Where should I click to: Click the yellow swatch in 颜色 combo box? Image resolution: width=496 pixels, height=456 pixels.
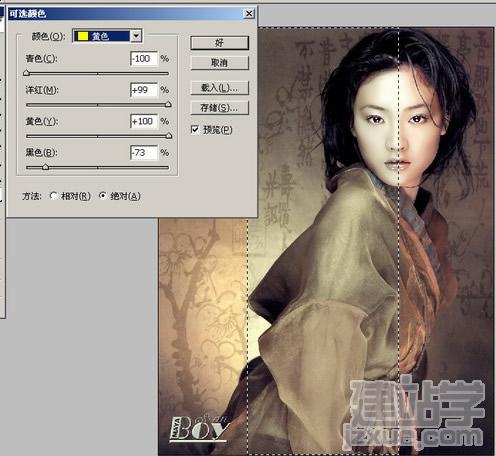coord(83,36)
